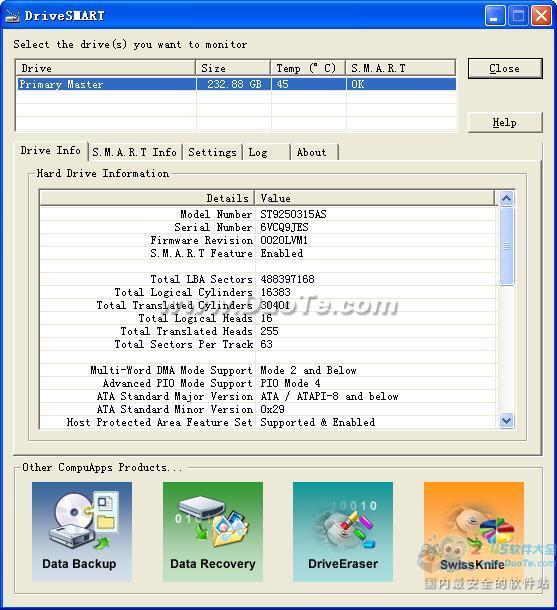Click the Help button
The width and height of the screenshot is (557, 610).
[504, 123]
